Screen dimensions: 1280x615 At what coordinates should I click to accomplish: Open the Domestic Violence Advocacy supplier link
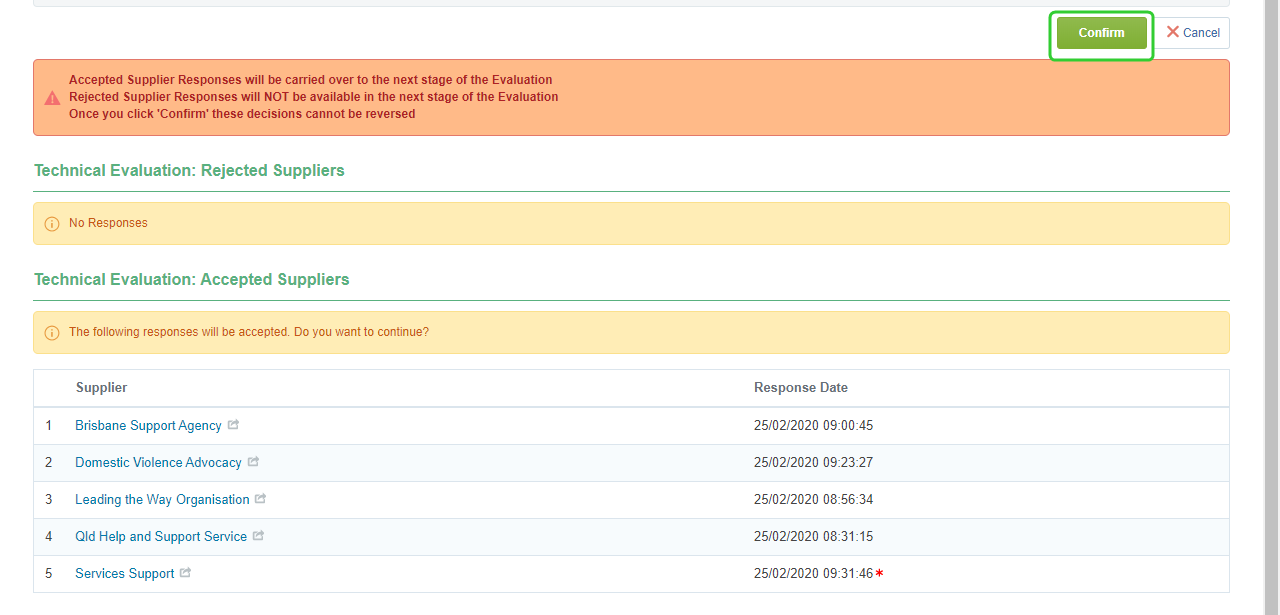158,463
